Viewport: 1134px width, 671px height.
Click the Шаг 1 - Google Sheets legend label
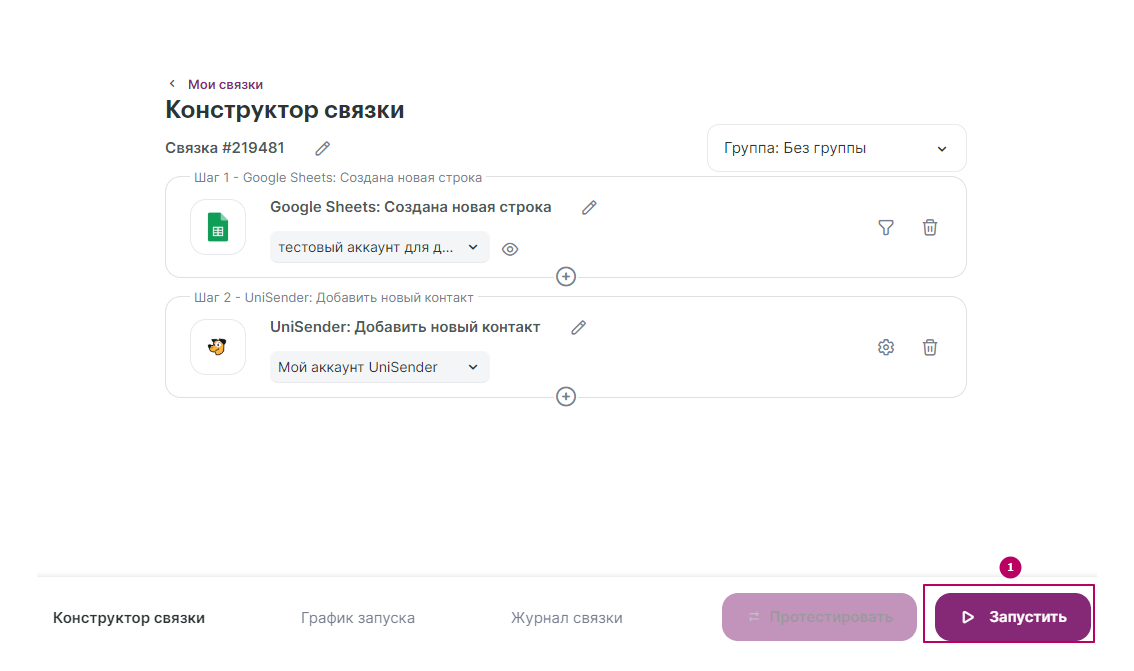(338, 178)
